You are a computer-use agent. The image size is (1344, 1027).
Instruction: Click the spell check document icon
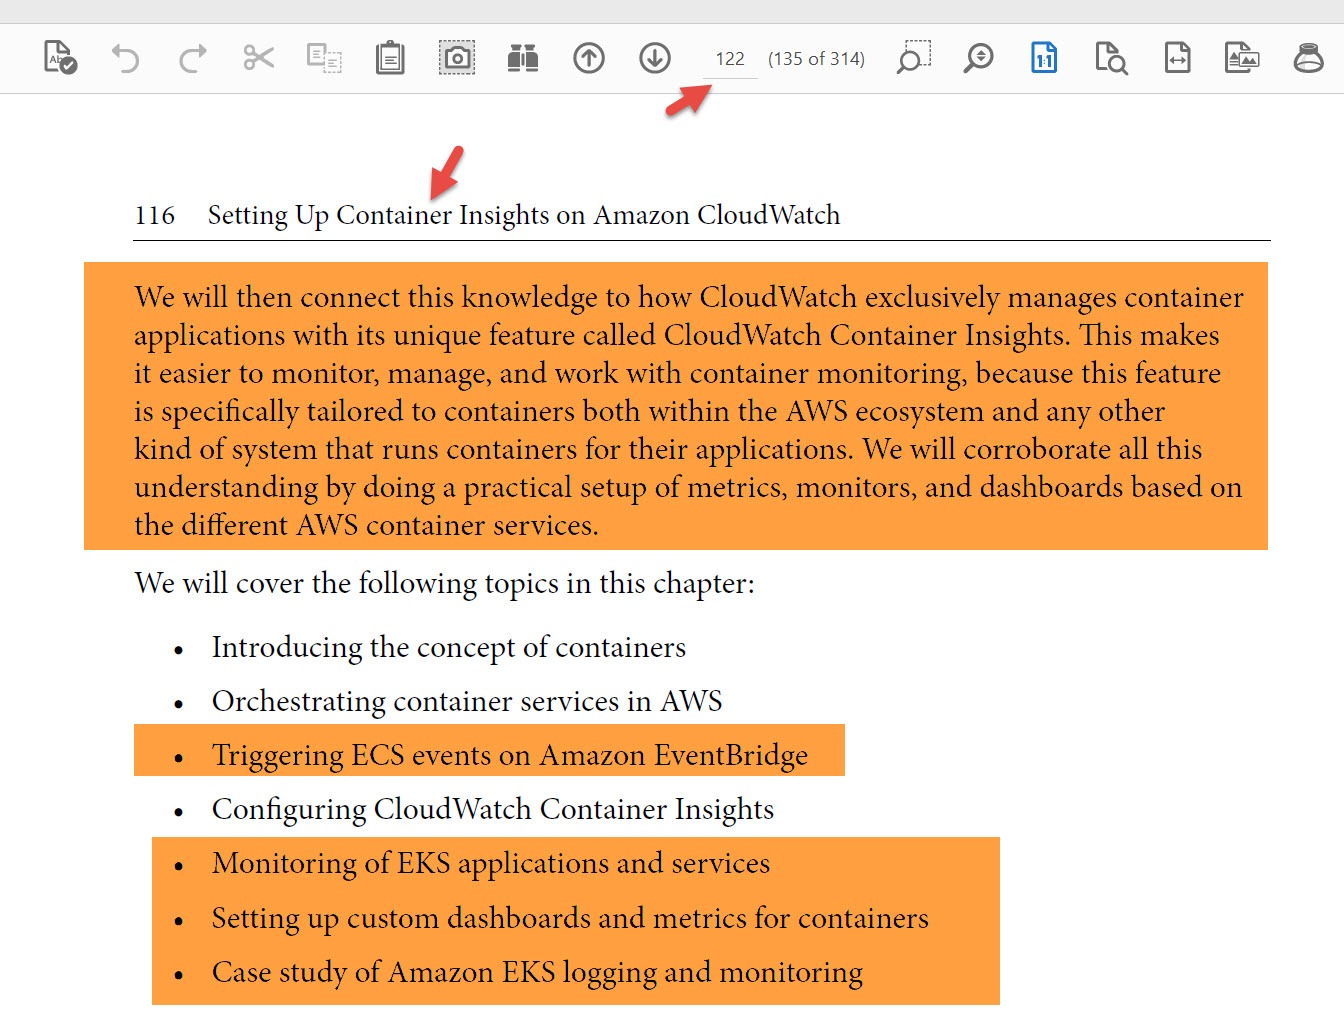[x=60, y=58]
